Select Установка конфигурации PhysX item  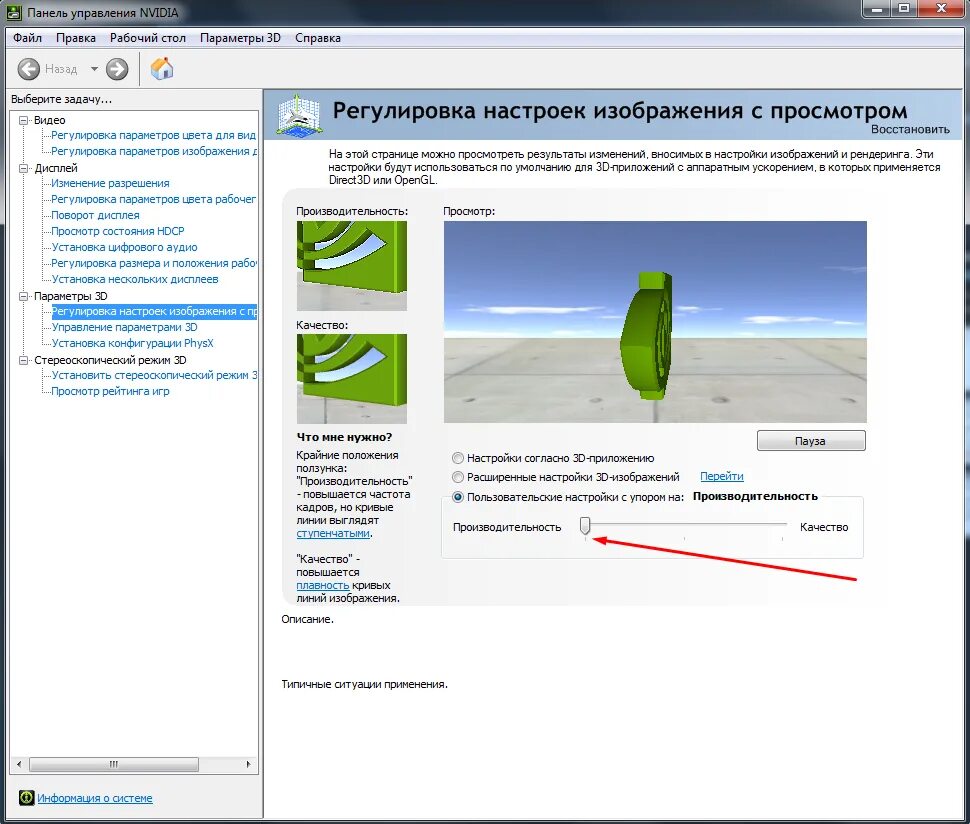tap(132, 343)
